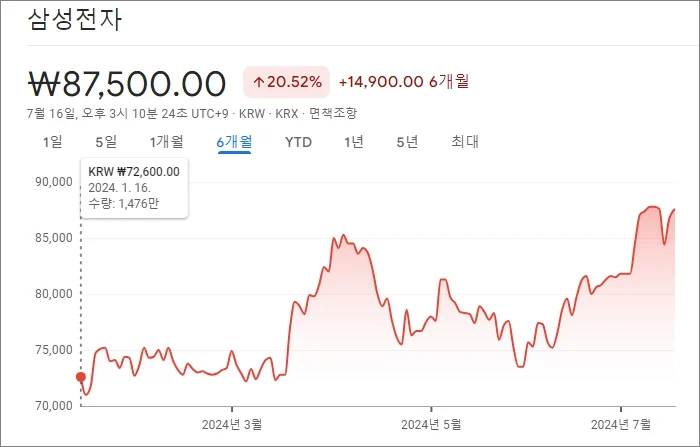This screenshot has height=447, width=700.
Task: Click the 80,000 y-axis label
Action: pyautogui.click(x=54, y=294)
